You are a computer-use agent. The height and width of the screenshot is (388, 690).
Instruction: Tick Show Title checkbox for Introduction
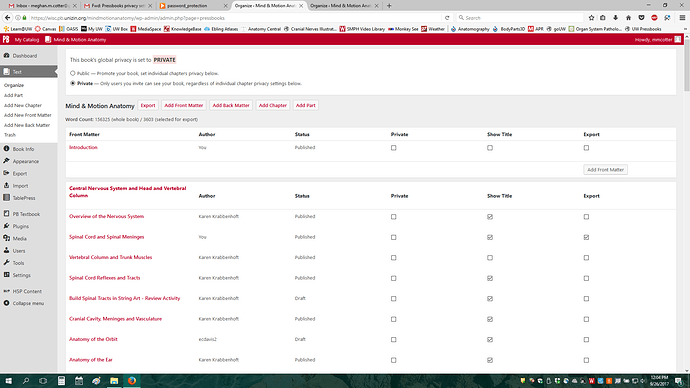490,148
